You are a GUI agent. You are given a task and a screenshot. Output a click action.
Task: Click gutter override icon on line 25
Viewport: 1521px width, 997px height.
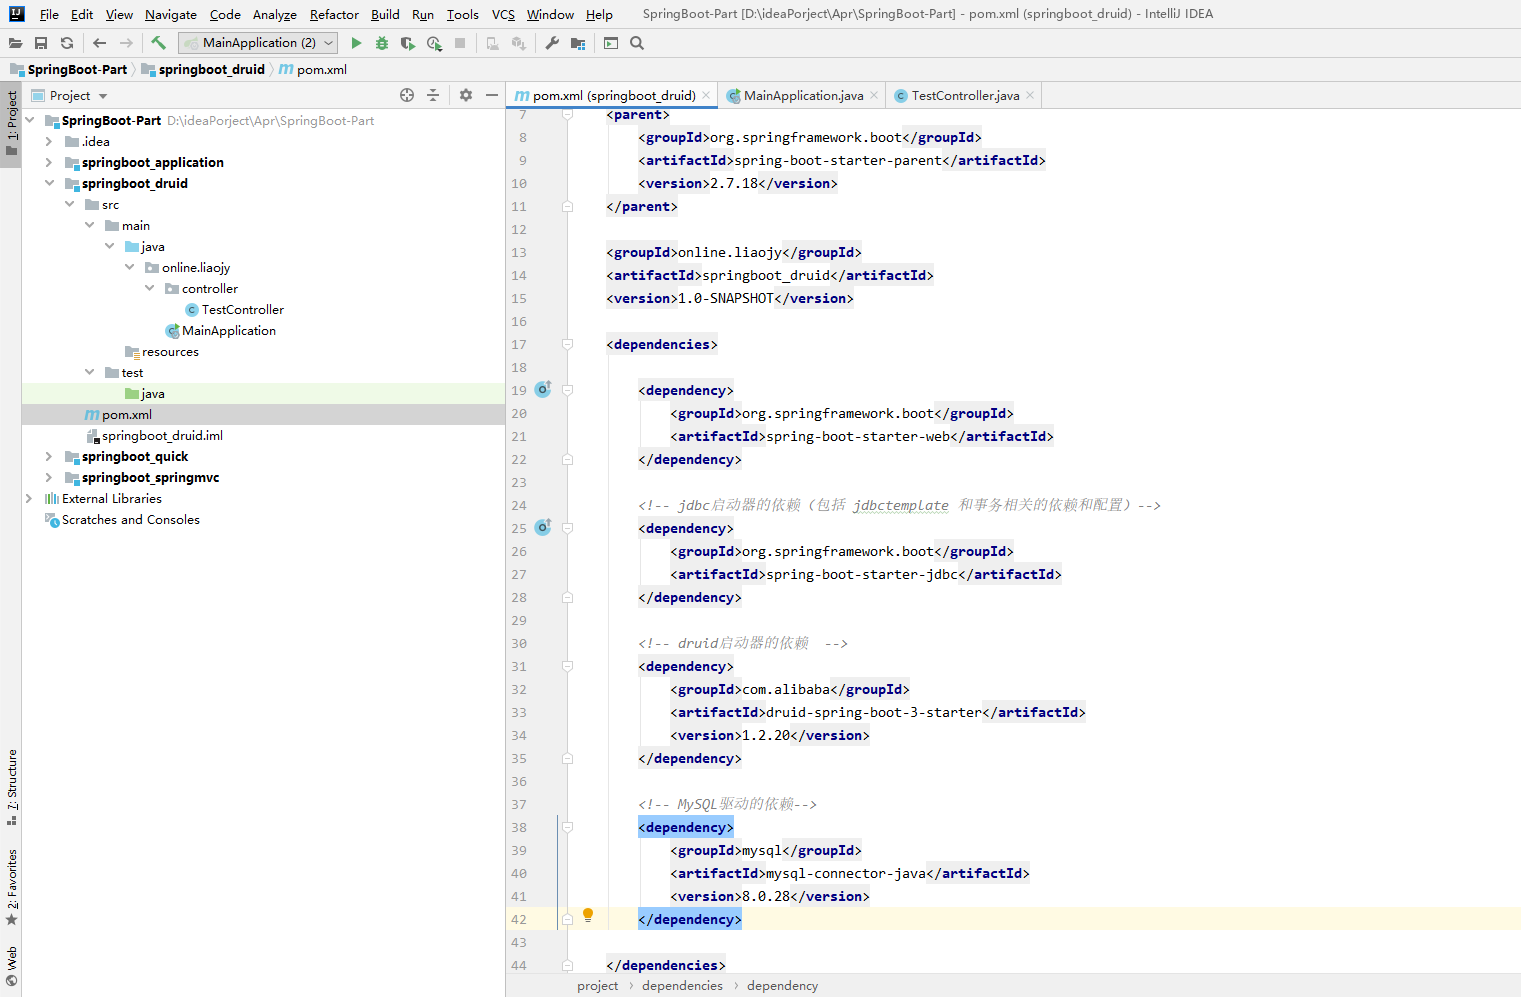543,527
